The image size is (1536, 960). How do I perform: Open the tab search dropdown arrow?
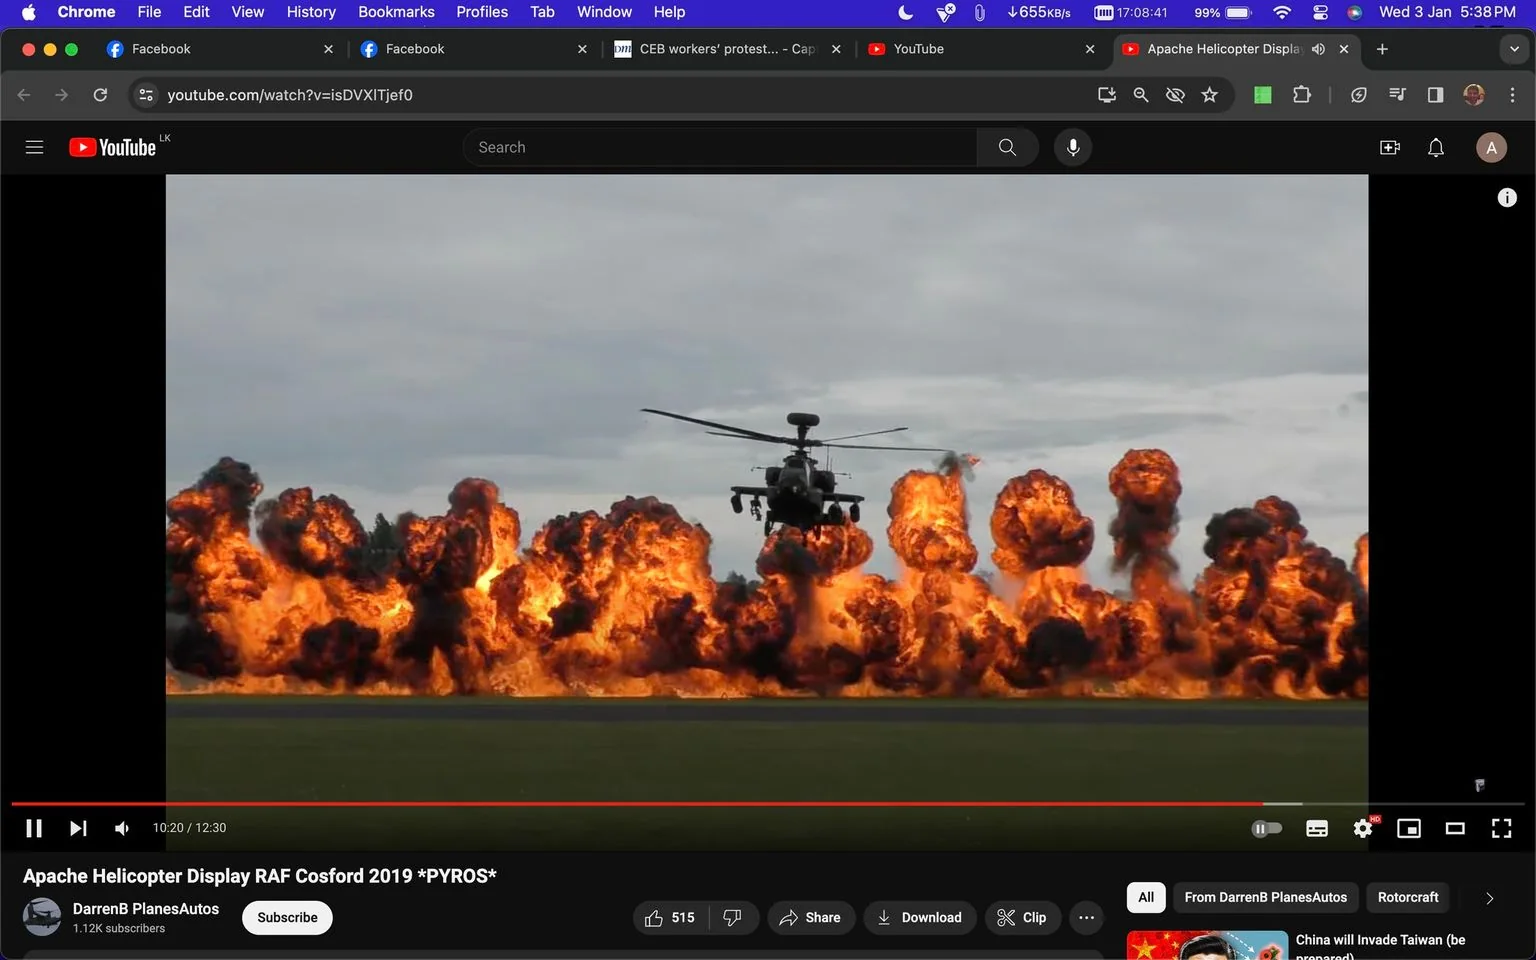(1514, 49)
